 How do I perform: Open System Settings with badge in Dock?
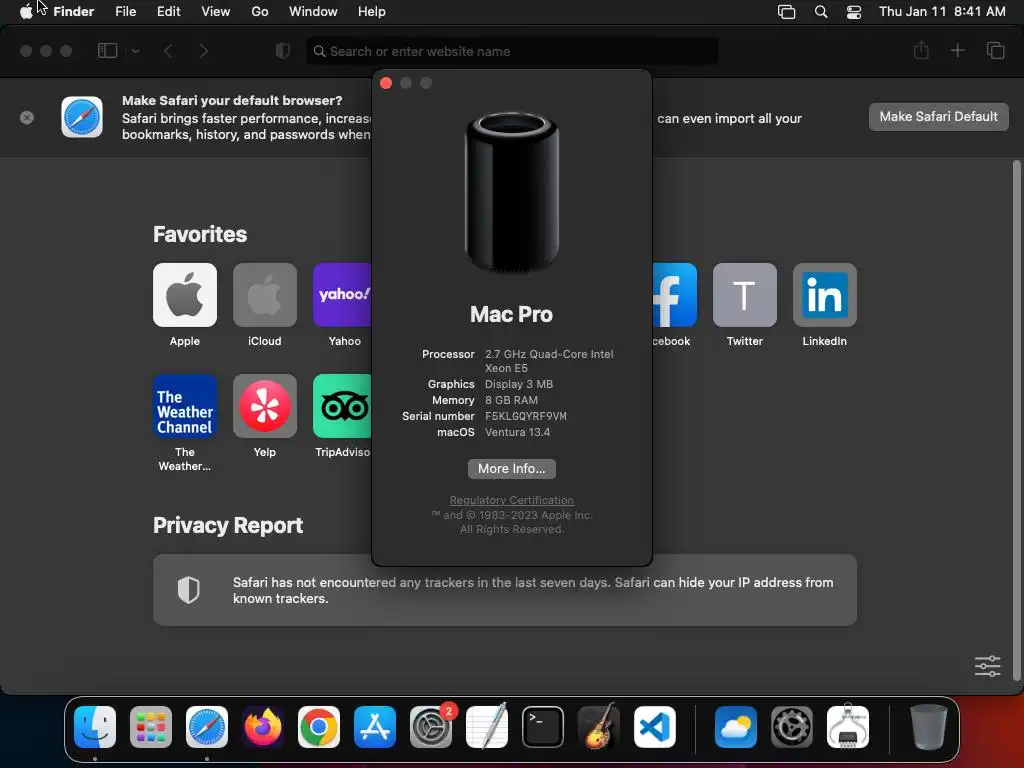pos(431,727)
